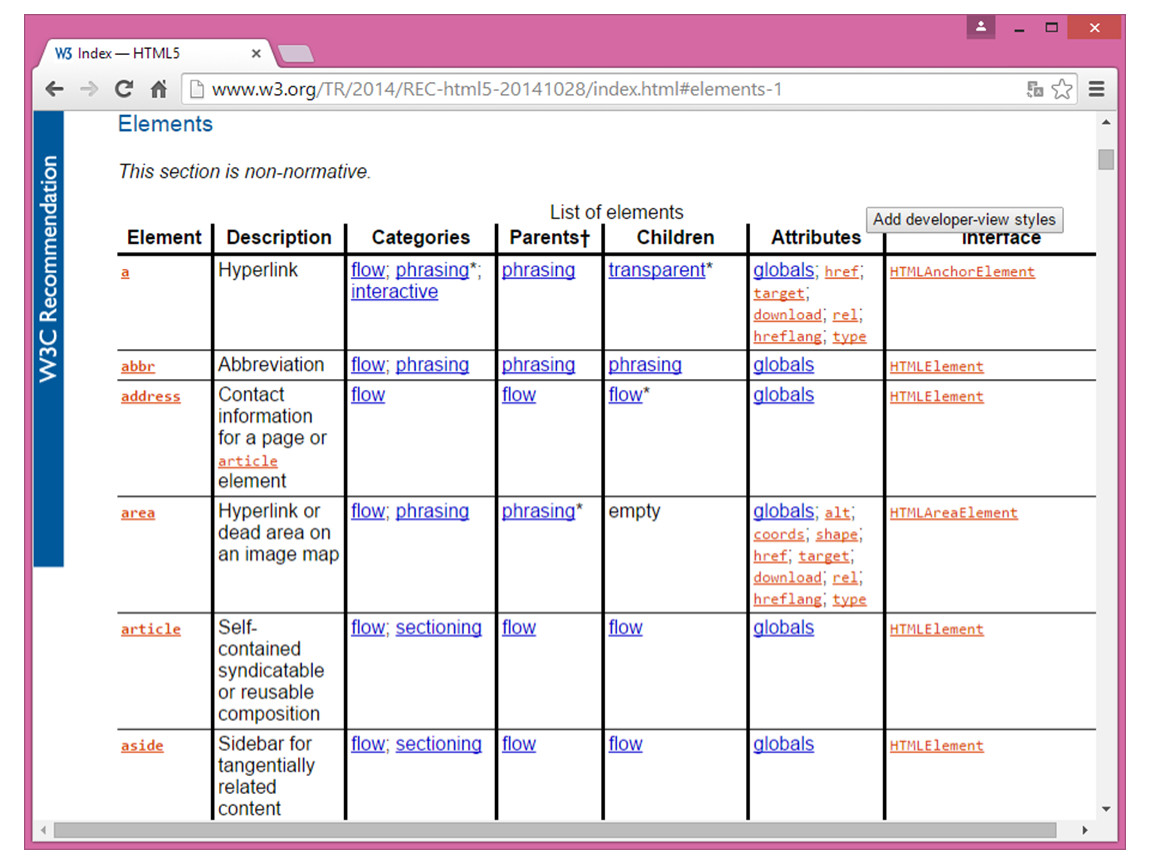Open the aside element link

142,745
